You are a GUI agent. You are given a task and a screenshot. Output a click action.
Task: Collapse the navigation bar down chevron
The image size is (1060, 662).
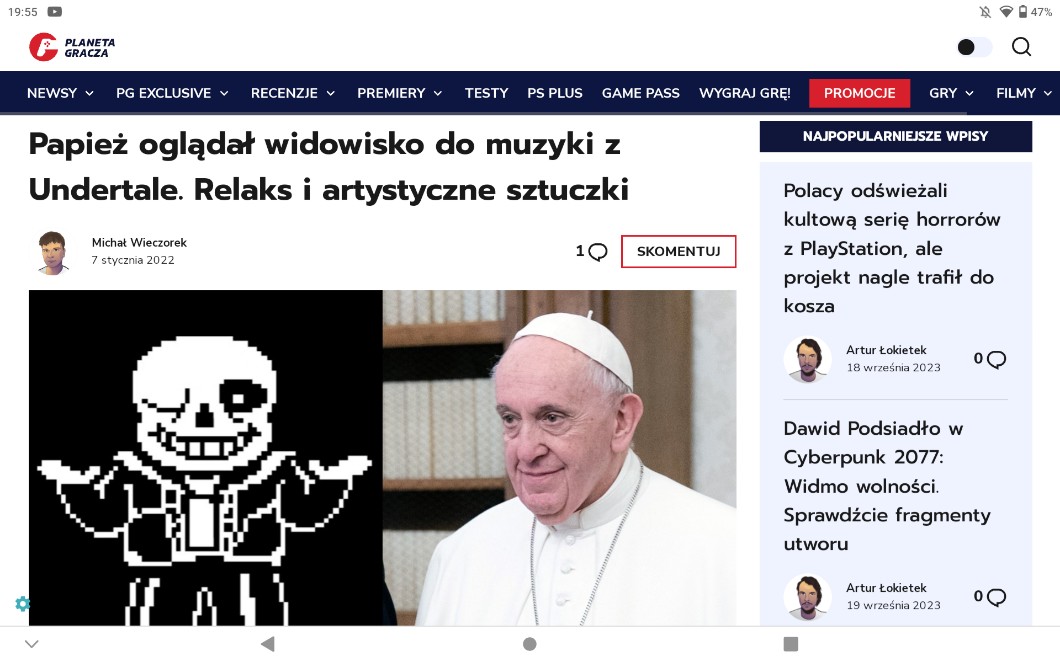click(32, 644)
